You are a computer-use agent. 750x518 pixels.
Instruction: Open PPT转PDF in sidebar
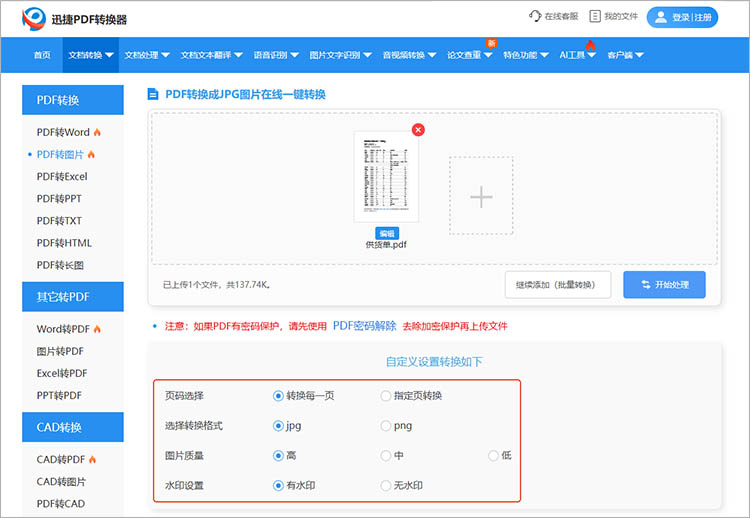pos(59,395)
